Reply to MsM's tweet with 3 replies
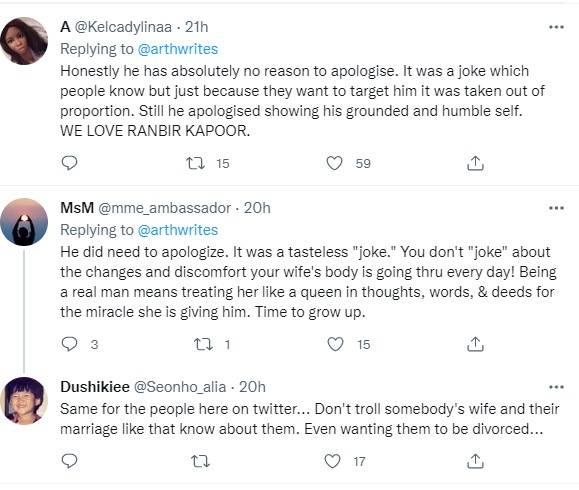This screenshot has height=490, width=579. (x=69, y=344)
